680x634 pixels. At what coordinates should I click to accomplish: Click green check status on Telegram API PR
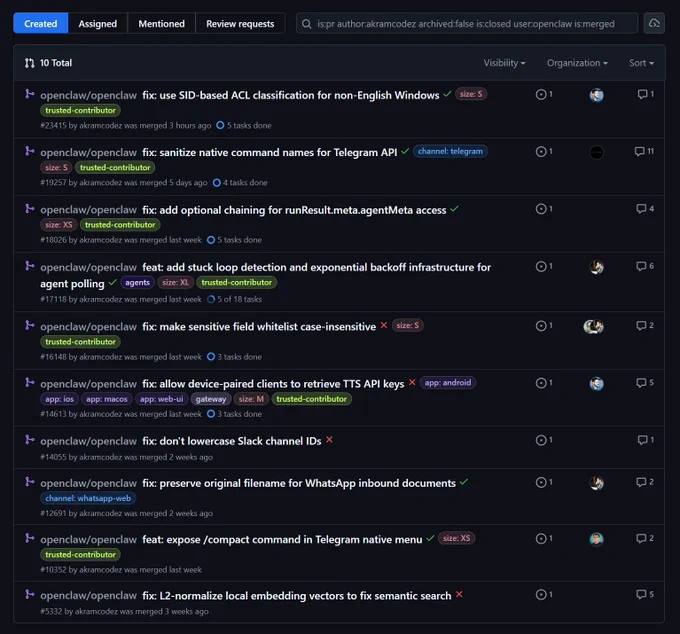pos(405,151)
